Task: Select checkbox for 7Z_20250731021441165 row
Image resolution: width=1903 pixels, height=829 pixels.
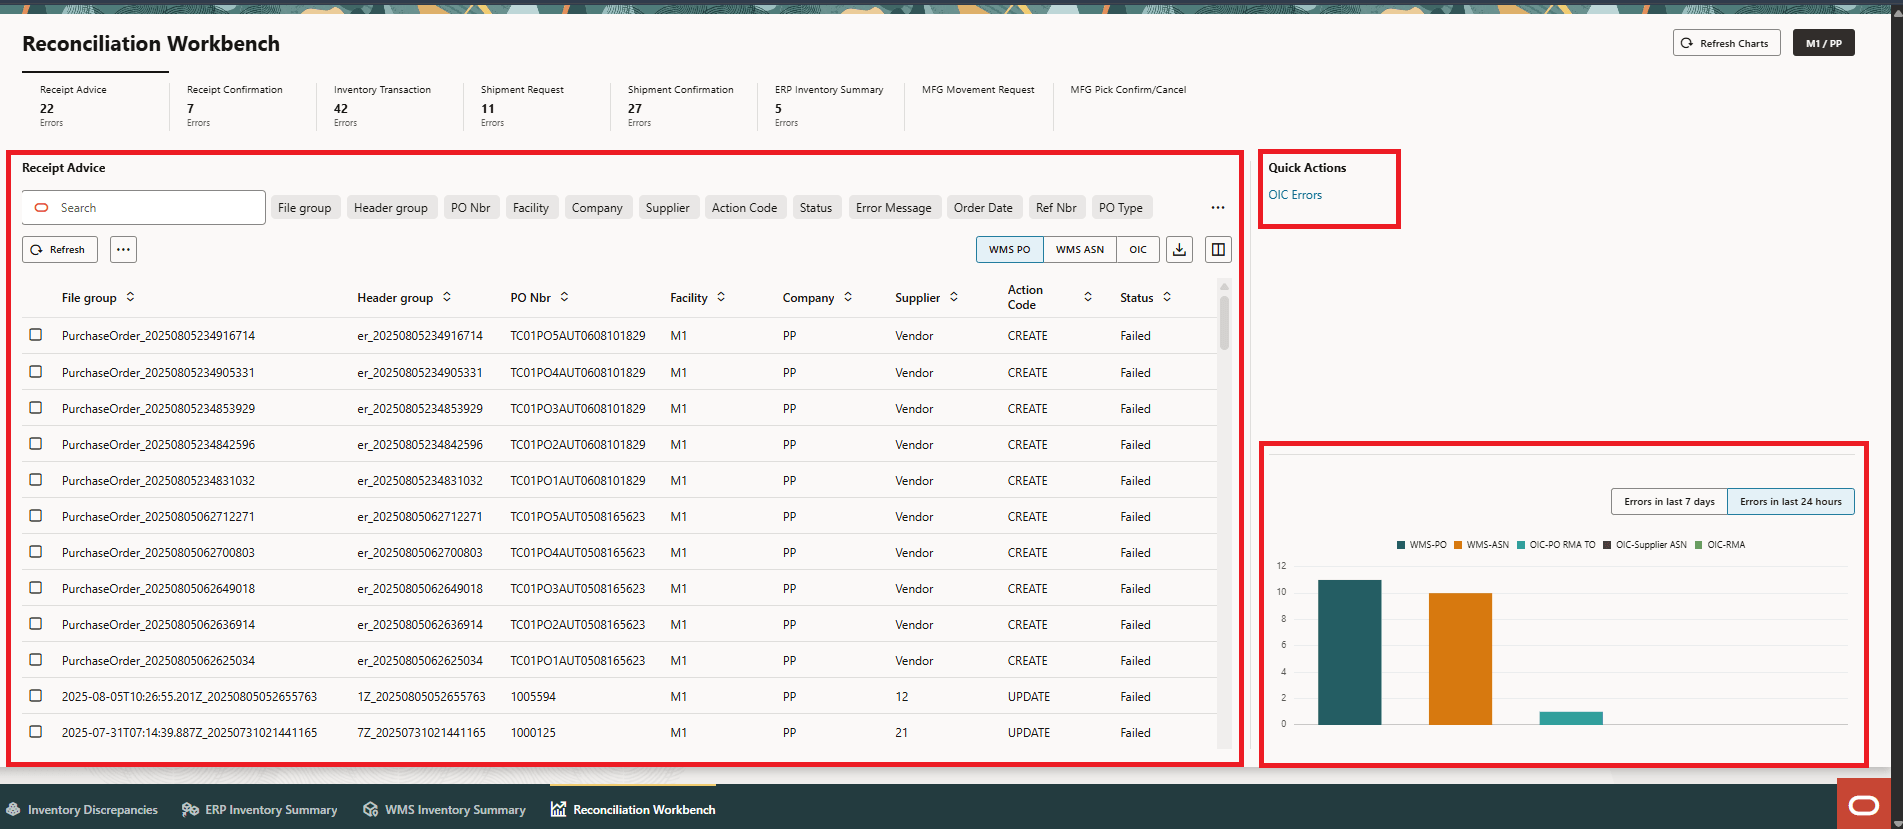Action: [36, 732]
